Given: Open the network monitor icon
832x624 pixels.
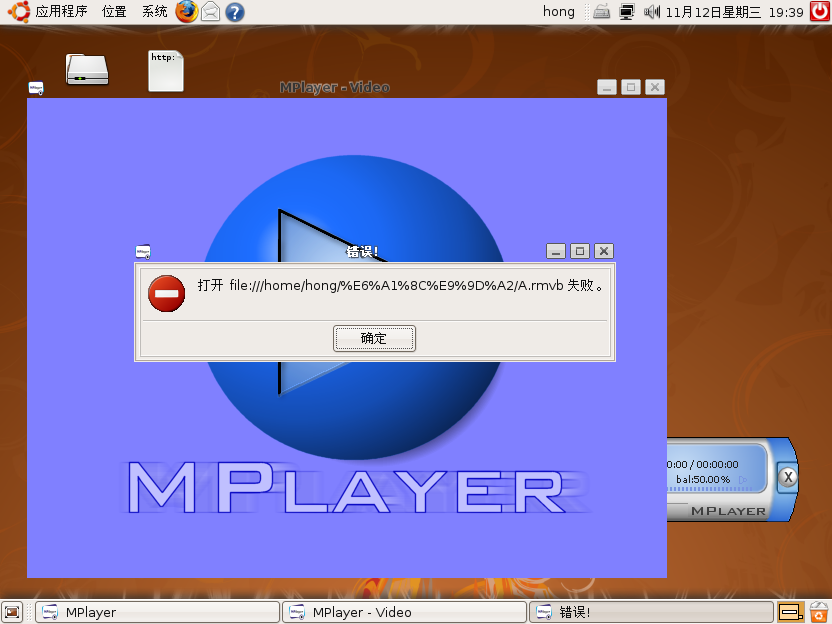Looking at the screenshot, I should pyautogui.click(x=627, y=11).
